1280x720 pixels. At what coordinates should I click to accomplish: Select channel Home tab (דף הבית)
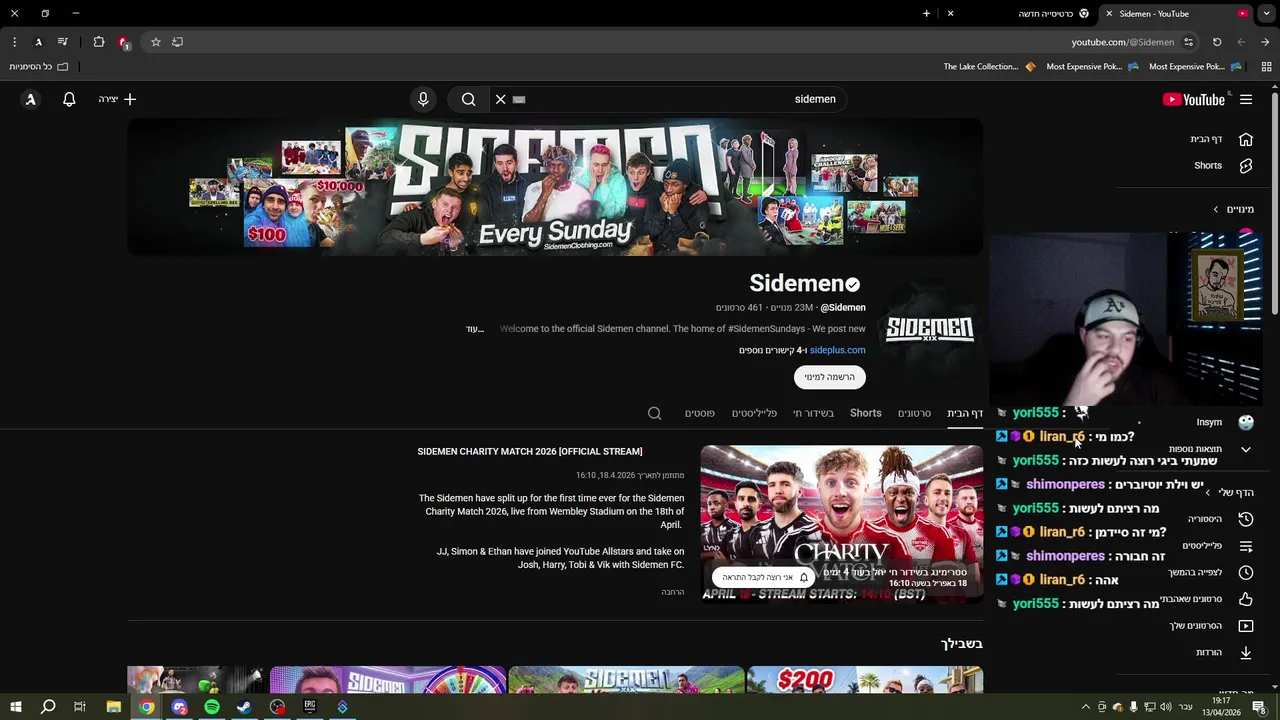click(x=965, y=413)
